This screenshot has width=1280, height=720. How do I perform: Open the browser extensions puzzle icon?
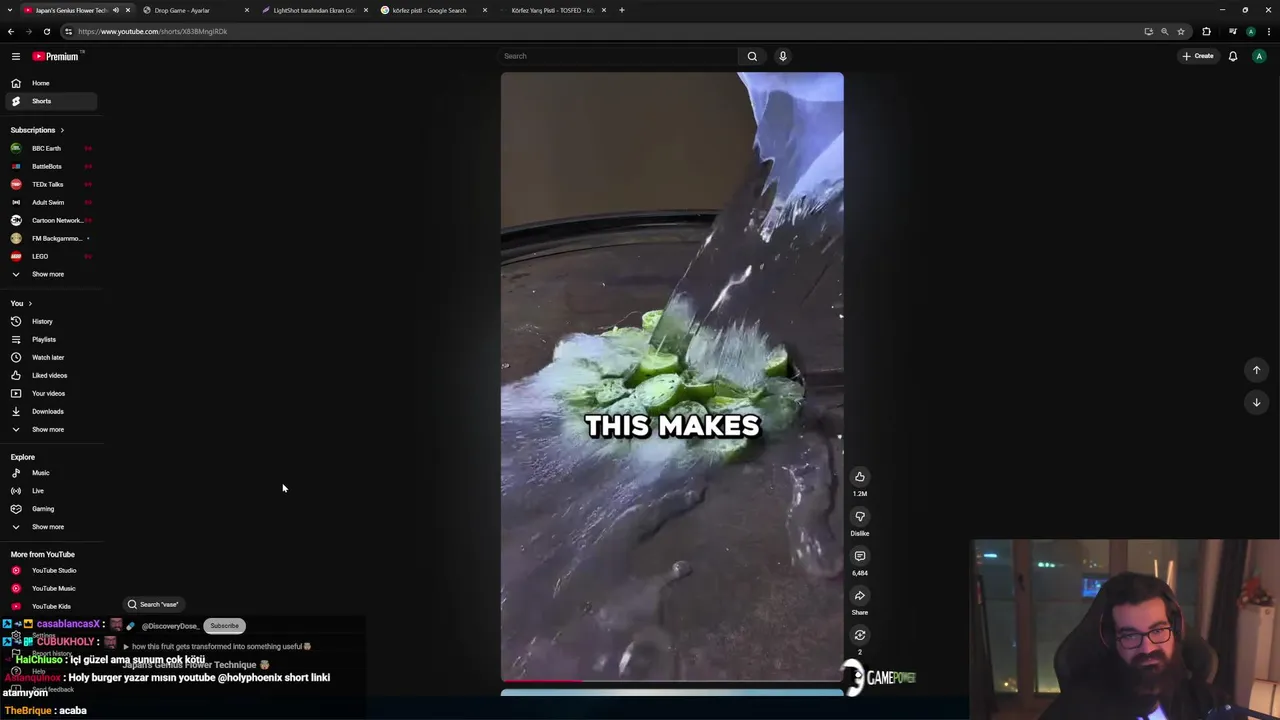click(1206, 31)
